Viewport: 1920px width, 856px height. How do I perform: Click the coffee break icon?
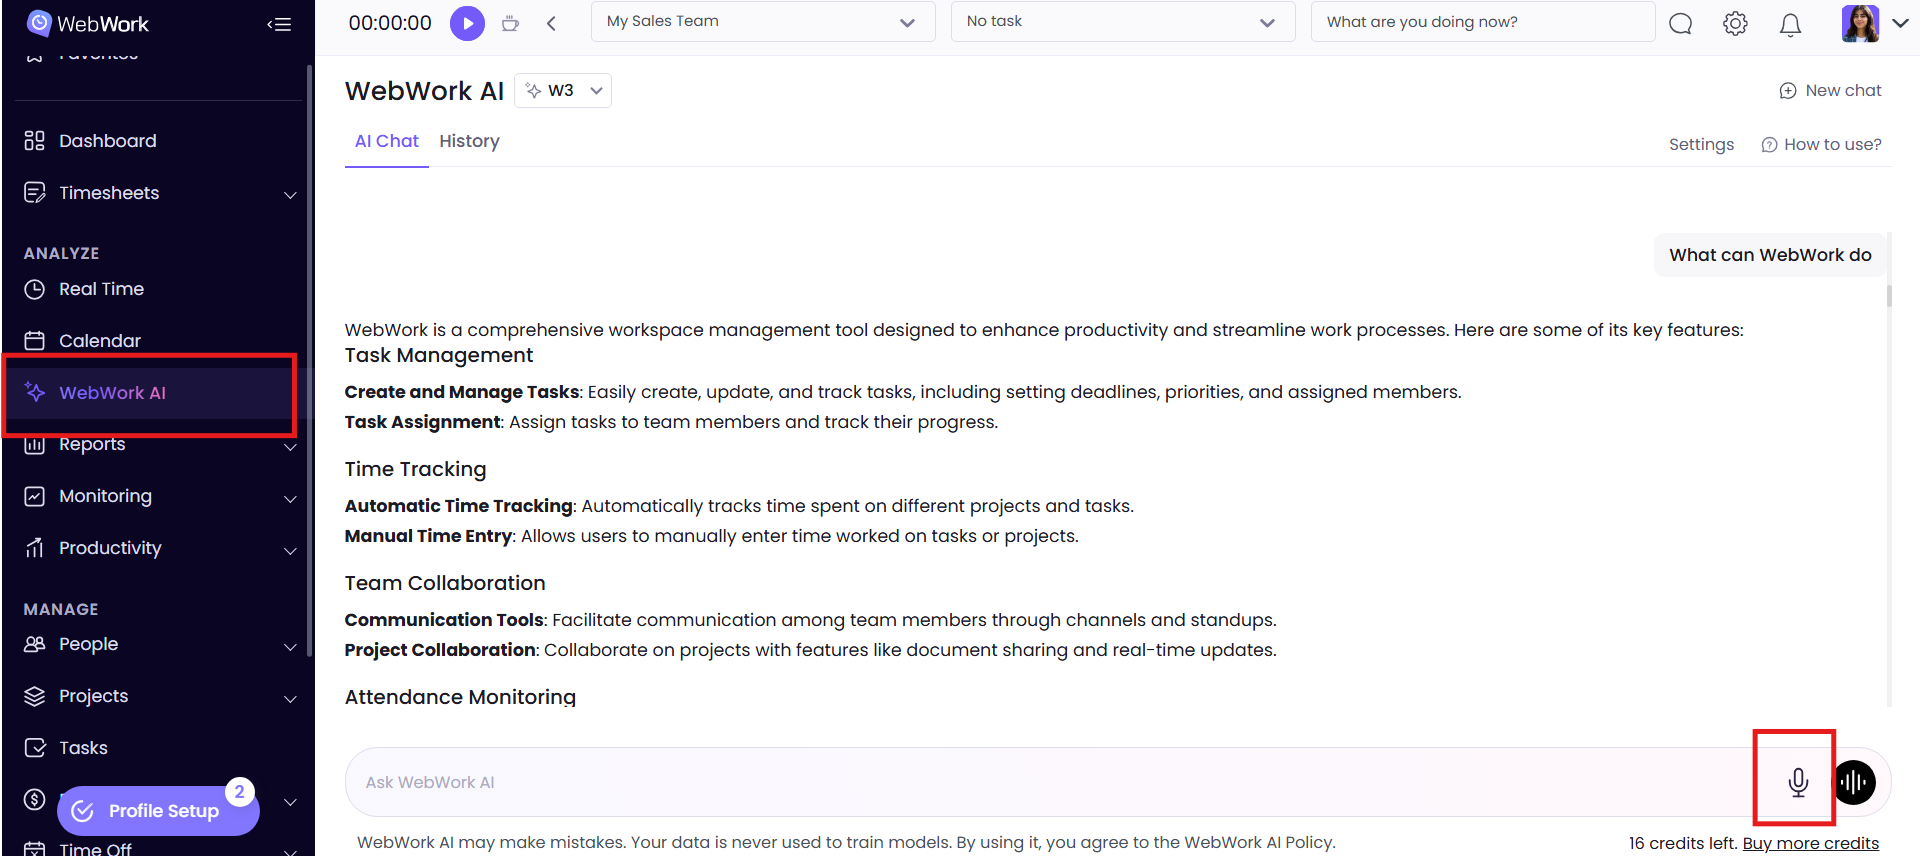(x=510, y=23)
